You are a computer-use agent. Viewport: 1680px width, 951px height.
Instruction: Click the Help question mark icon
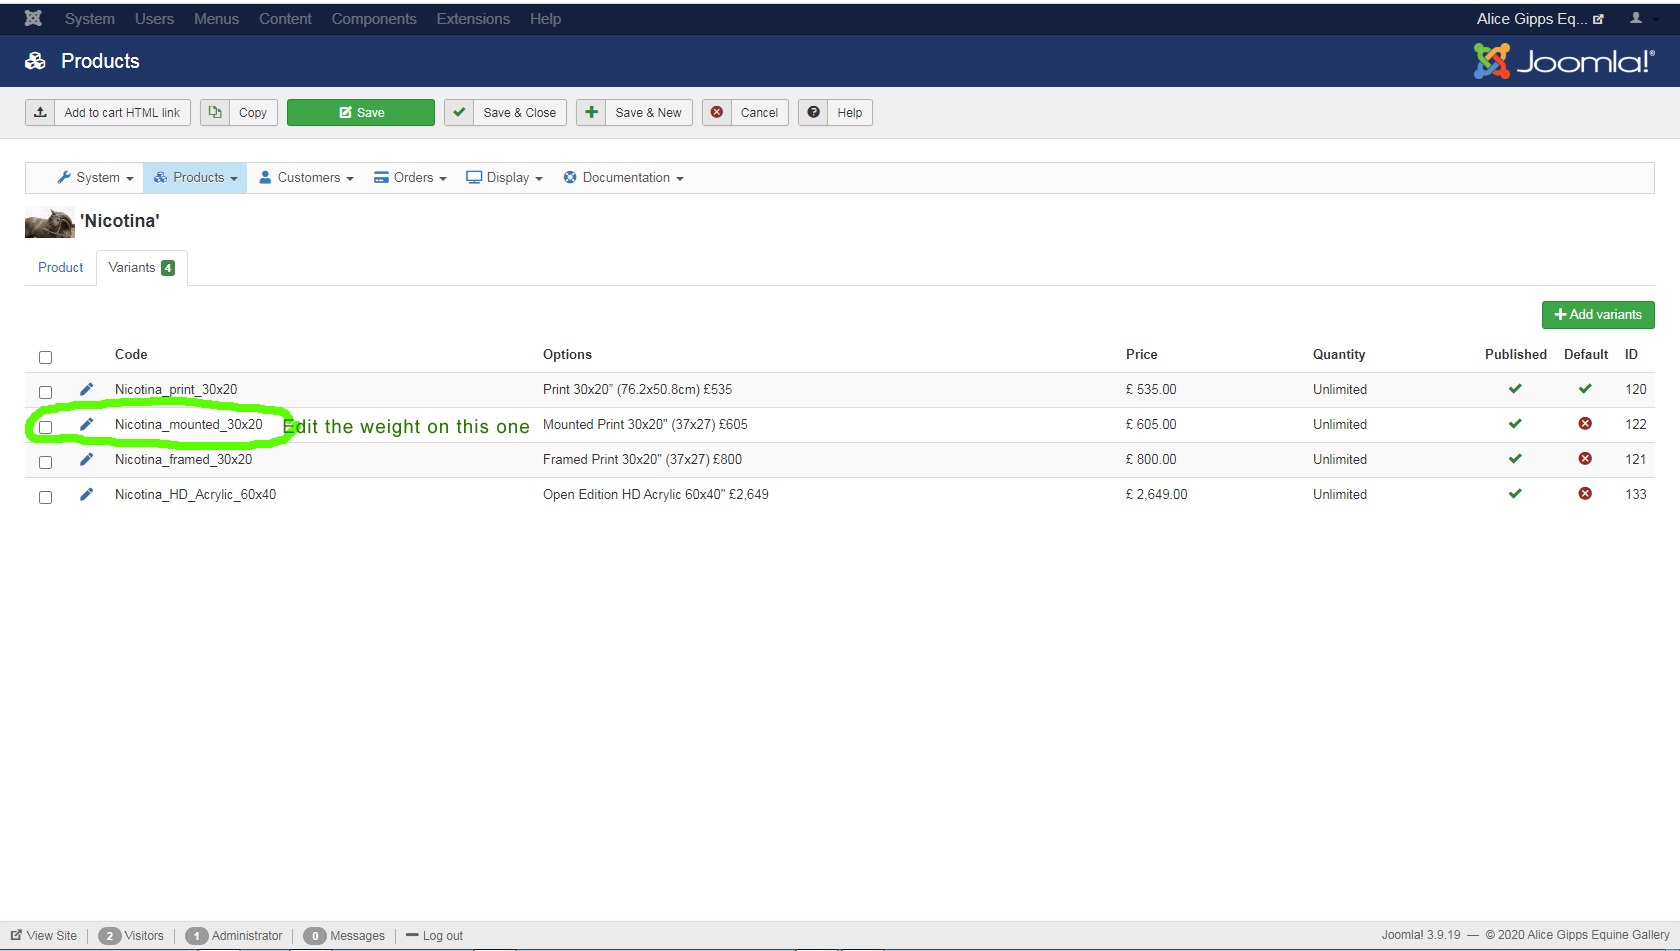(814, 112)
